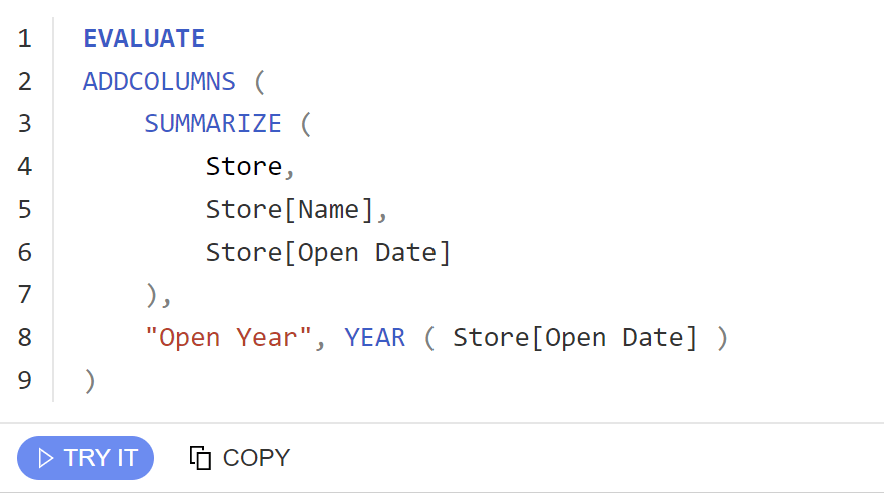This screenshot has width=884, height=493.
Task: Click the ADDCOLUMNS function name
Action: pos(160,81)
